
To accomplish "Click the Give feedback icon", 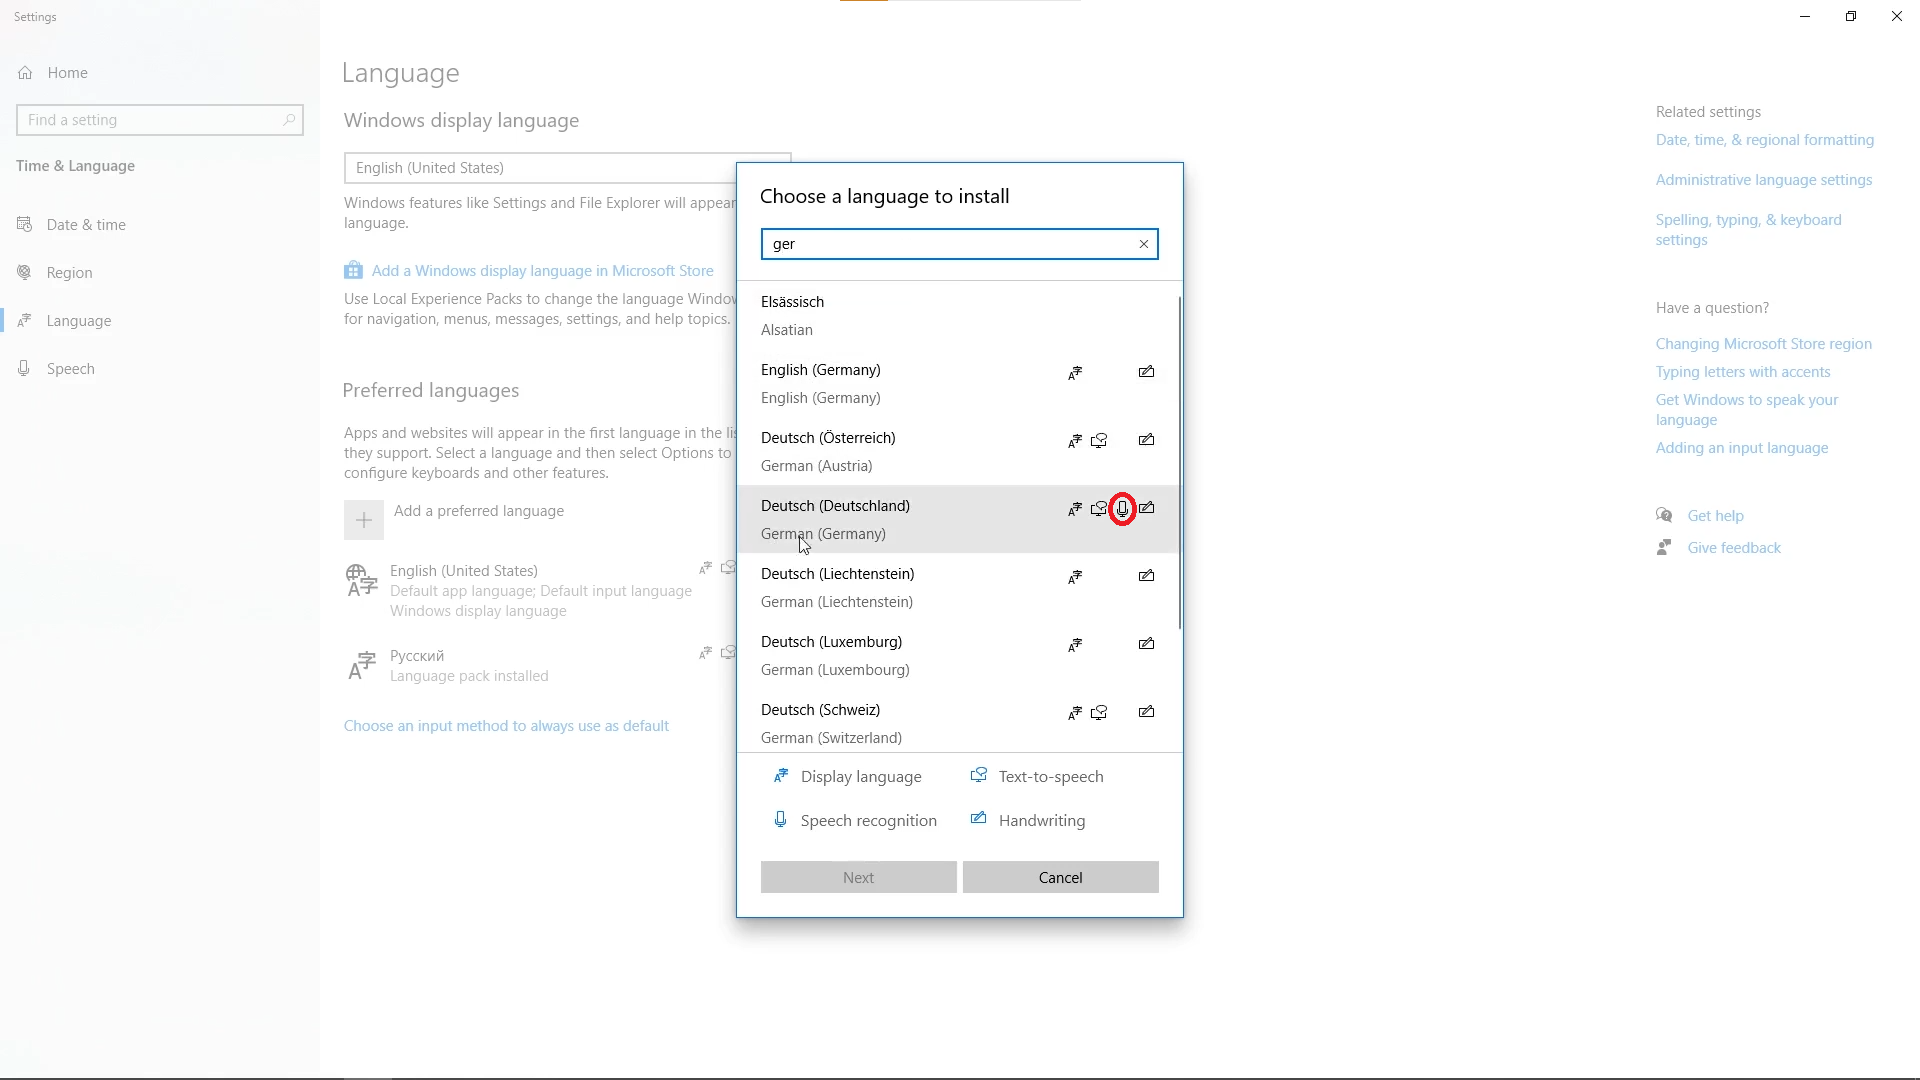I will click(1663, 547).
